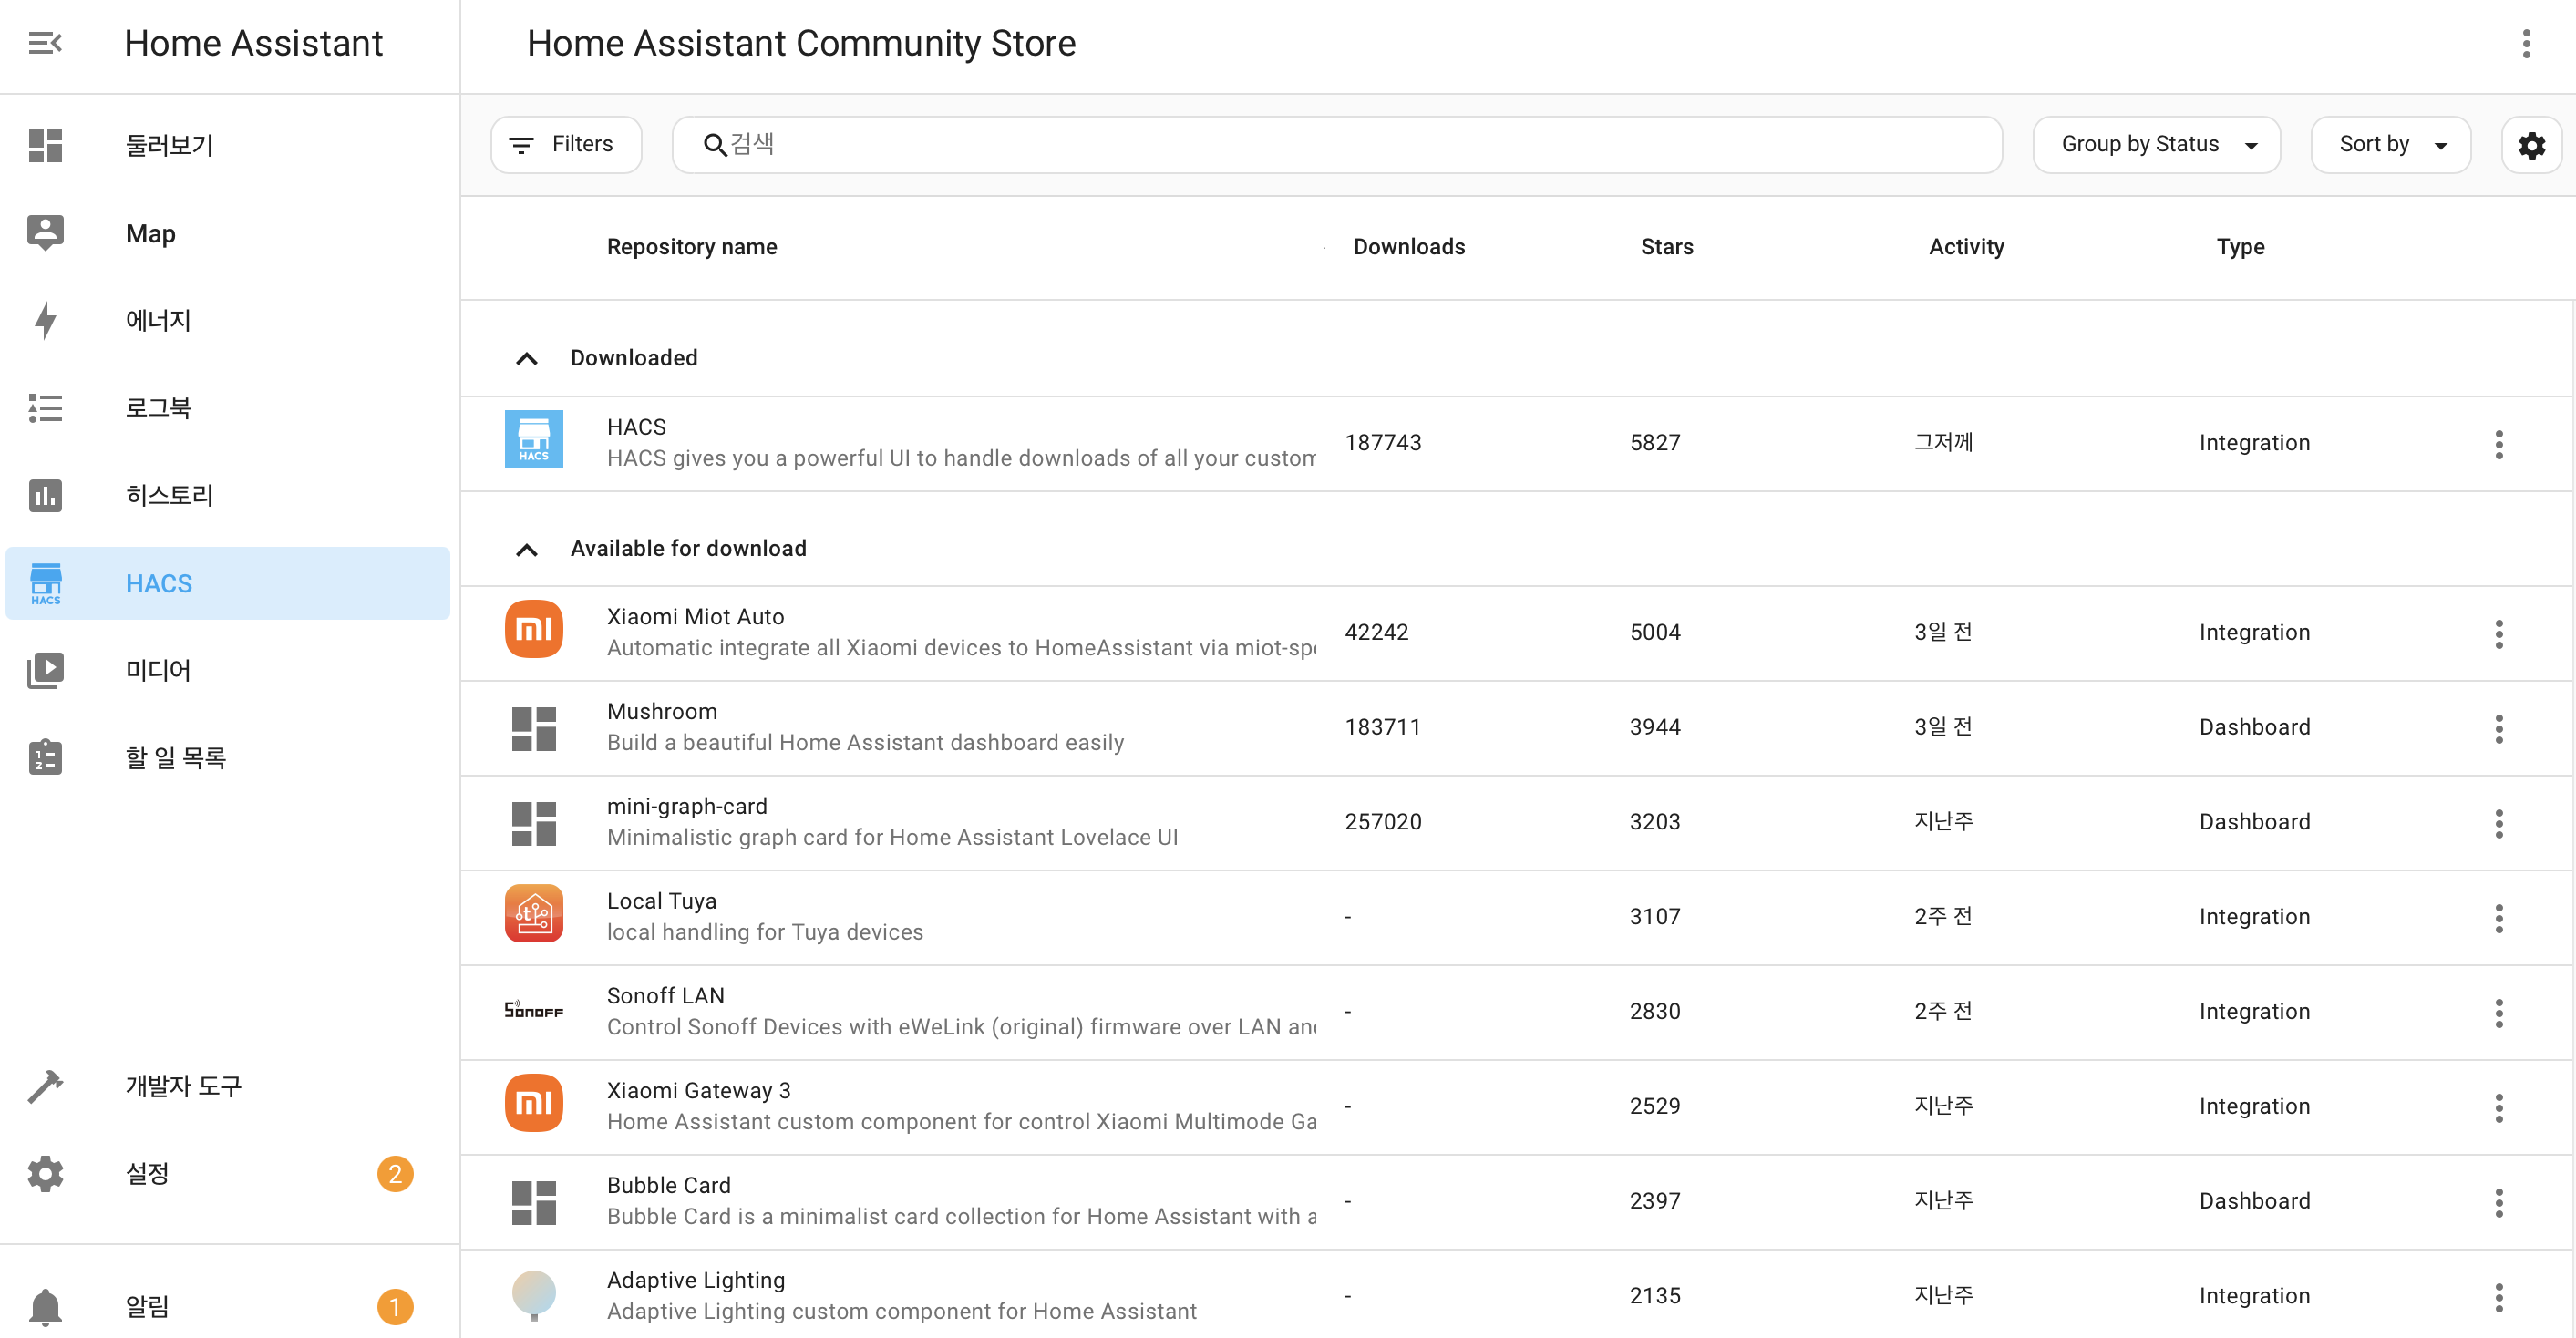Open the Xiaomi Miot Auto row options menu

tap(2498, 633)
